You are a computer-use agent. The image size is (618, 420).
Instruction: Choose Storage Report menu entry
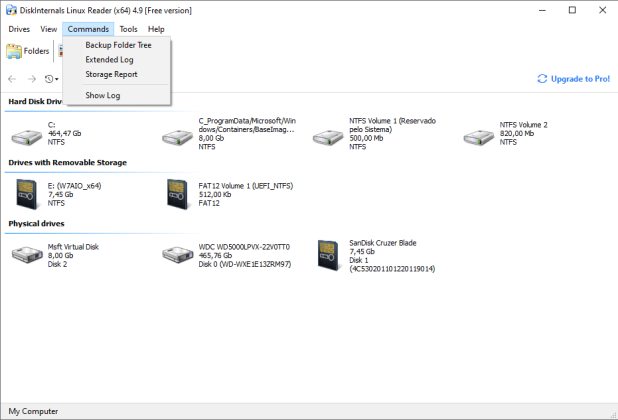(111, 74)
